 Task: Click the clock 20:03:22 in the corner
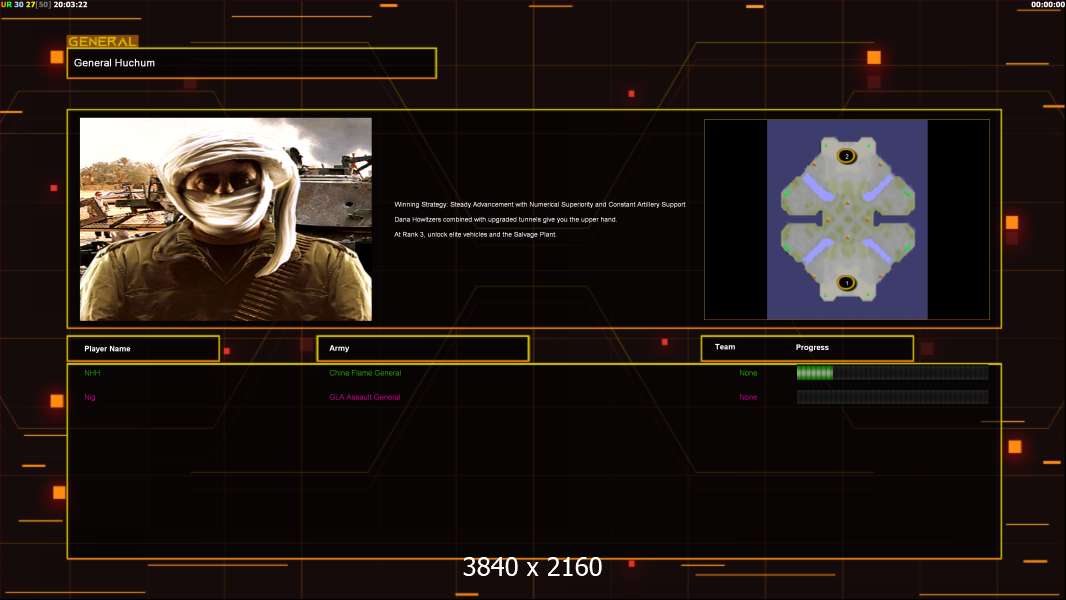pyautogui.click(x=70, y=4)
